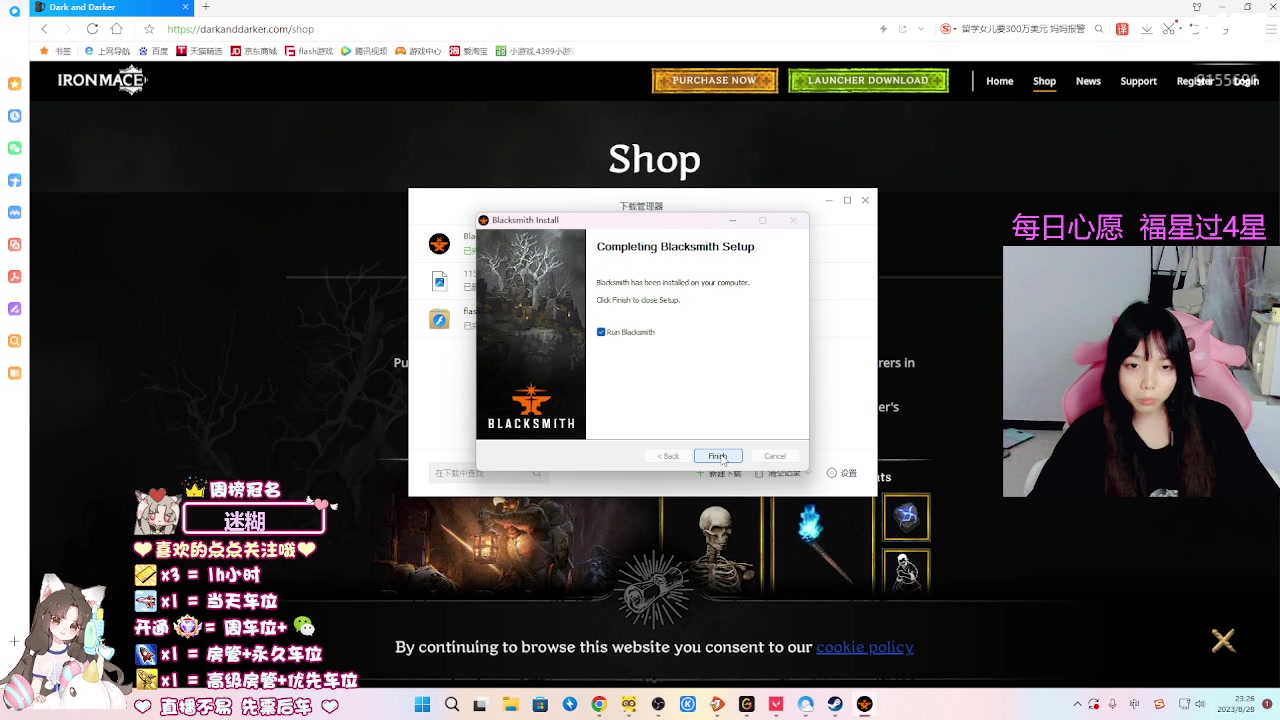Open Steam from the taskbar
The image size is (1280, 720).
point(835,705)
